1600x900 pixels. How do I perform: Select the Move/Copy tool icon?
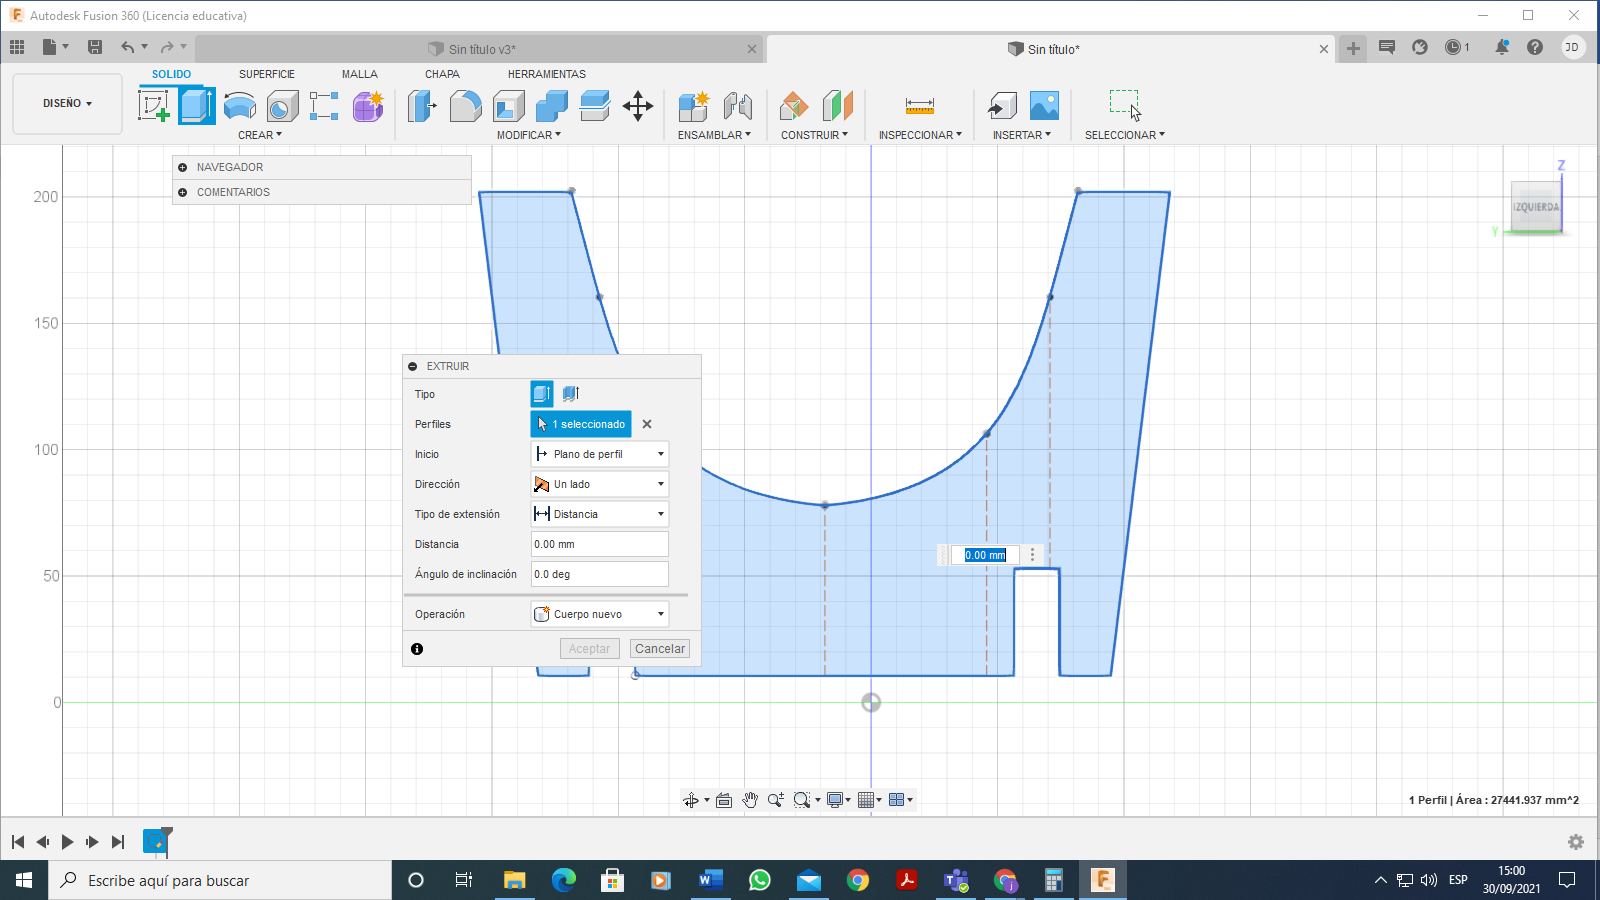(638, 105)
